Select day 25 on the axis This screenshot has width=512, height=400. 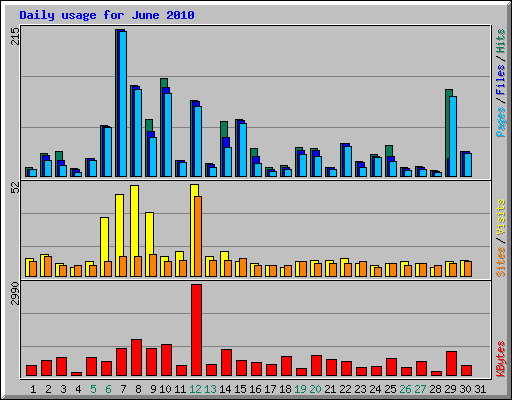390,389
